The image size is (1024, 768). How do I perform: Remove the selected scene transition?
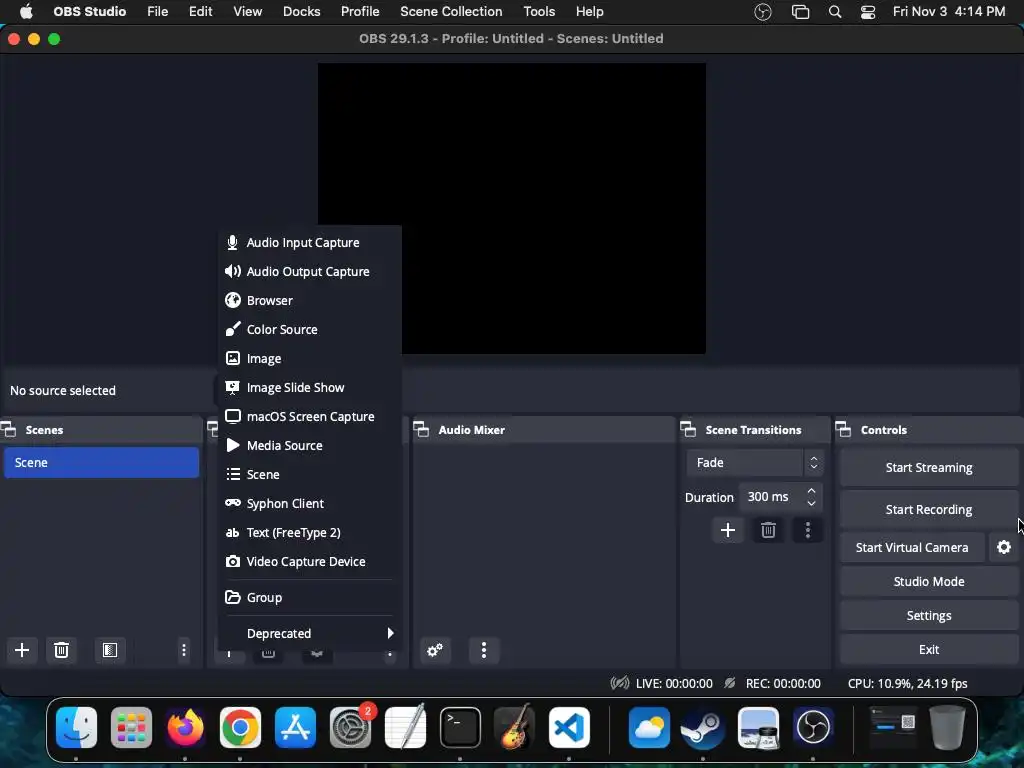[x=768, y=530]
